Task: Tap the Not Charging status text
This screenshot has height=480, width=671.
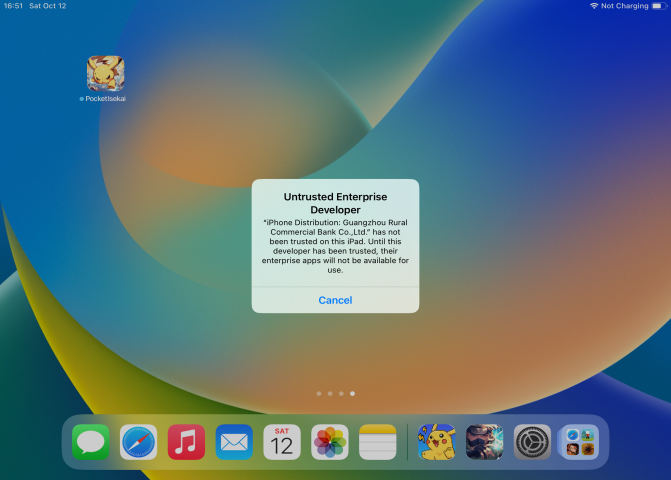Action: 624,6
